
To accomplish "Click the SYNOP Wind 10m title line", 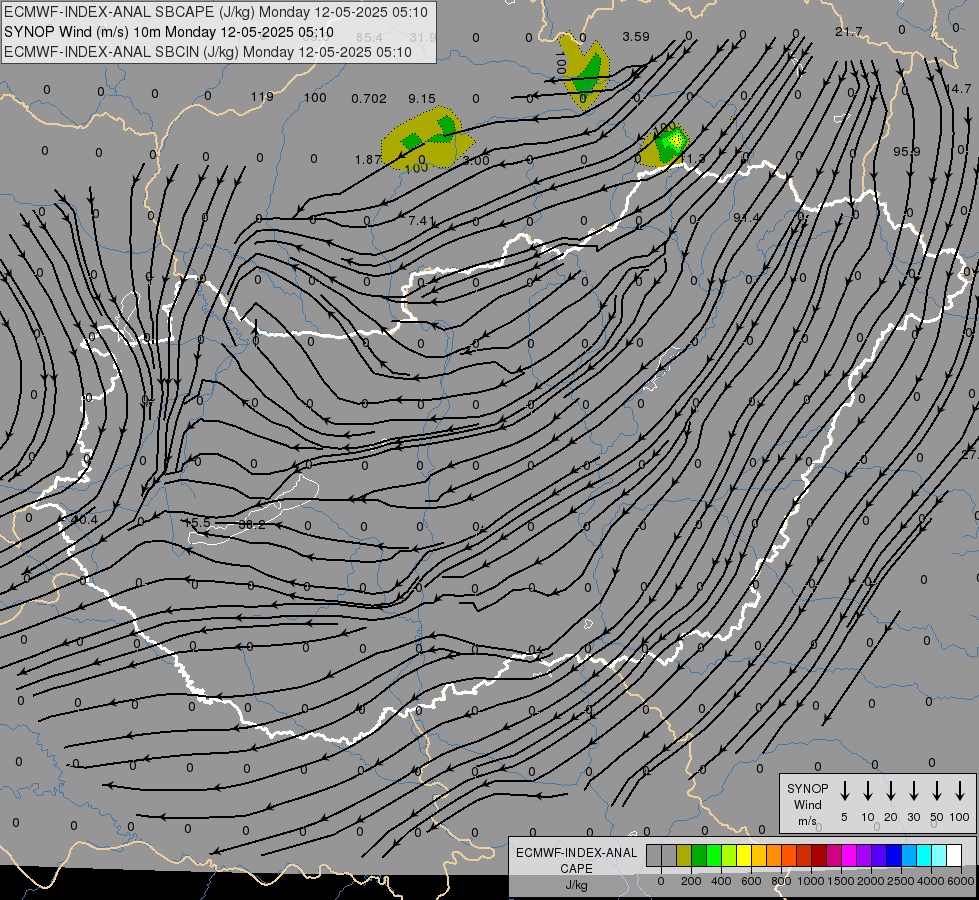I will pos(169,32).
